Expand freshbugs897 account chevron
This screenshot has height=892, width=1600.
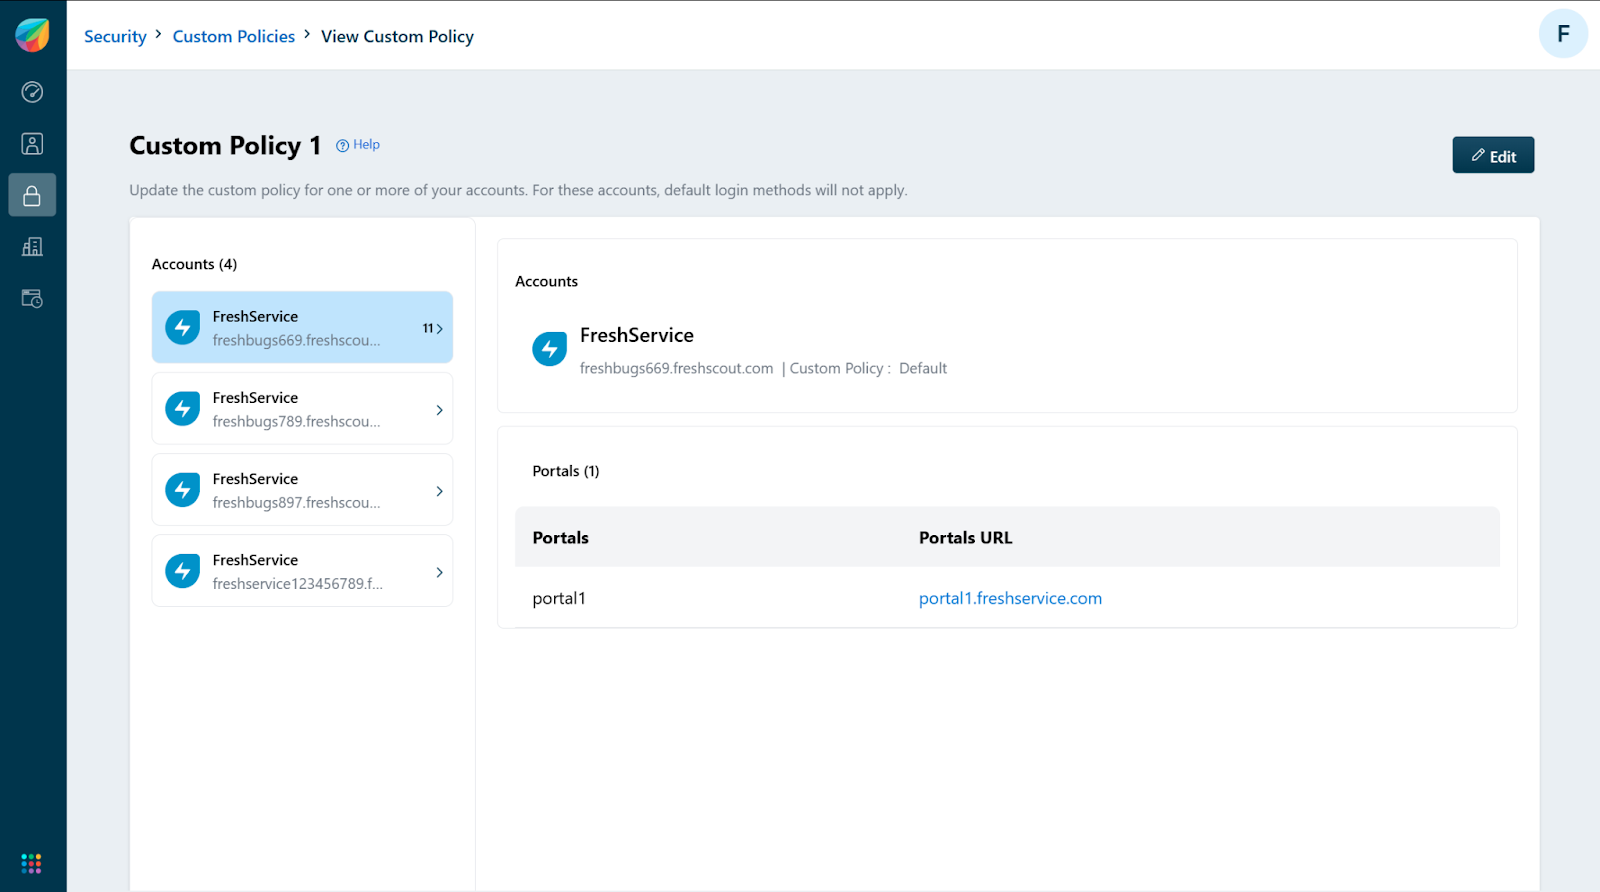[439, 491]
